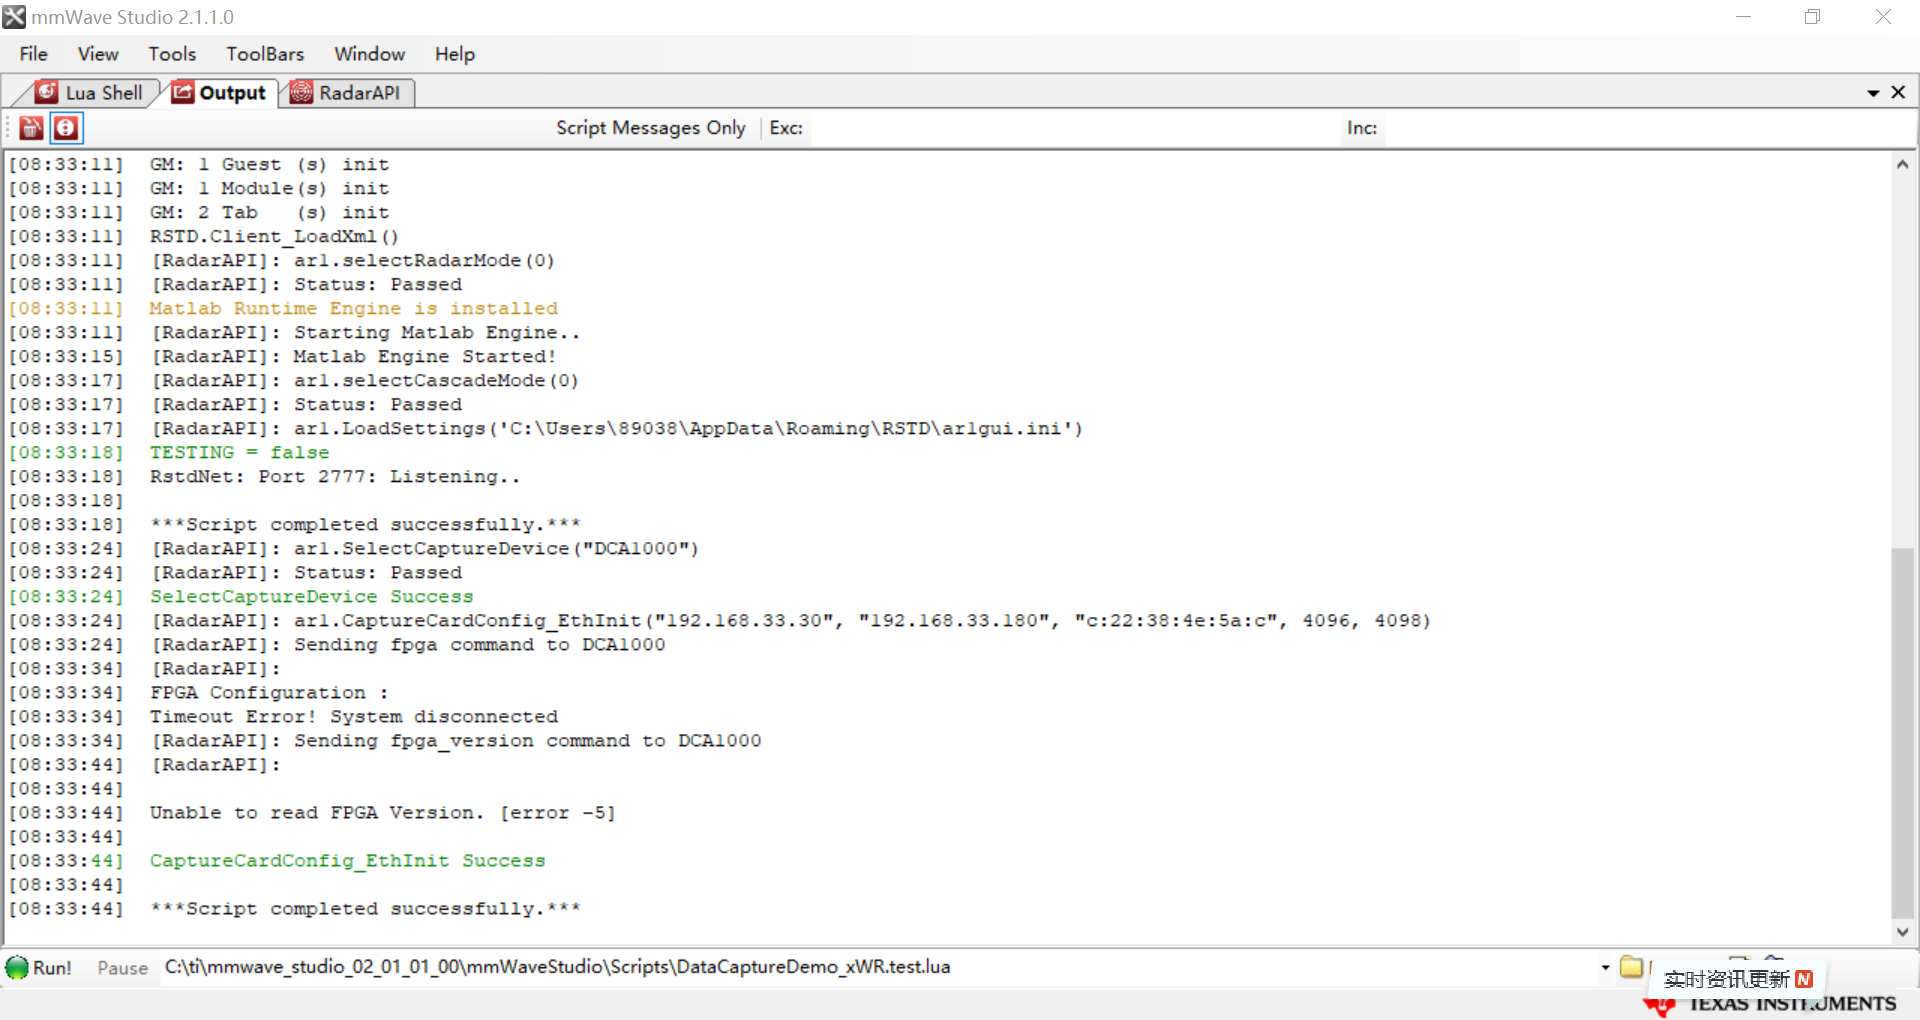Click the script file path field
Image resolution: width=1920 pixels, height=1020 pixels.
click(x=880, y=967)
